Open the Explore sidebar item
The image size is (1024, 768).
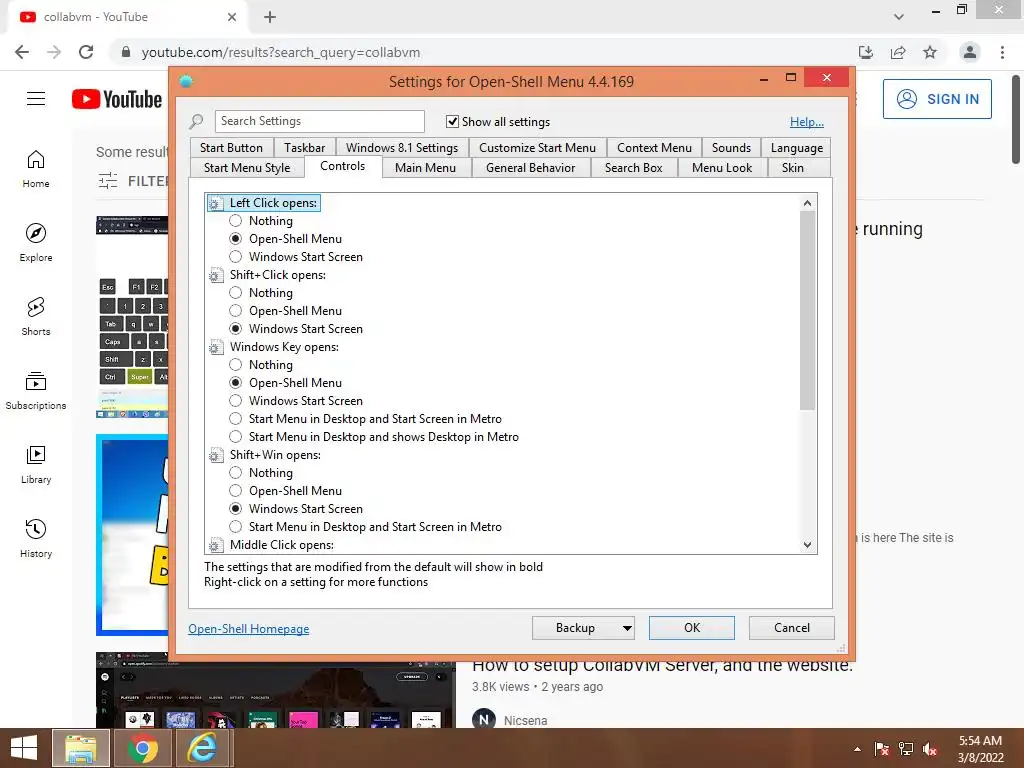click(36, 243)
